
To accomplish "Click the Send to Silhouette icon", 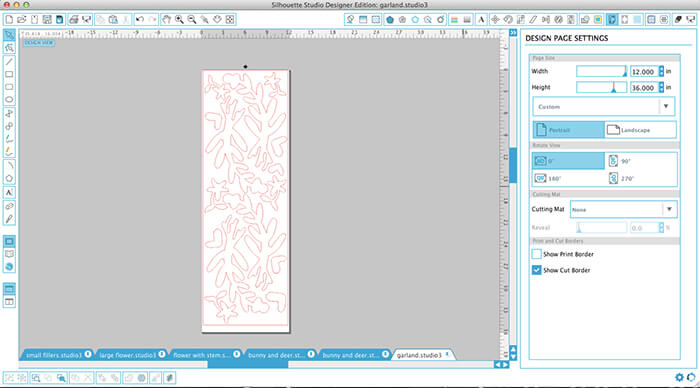I will coord(86,20).
